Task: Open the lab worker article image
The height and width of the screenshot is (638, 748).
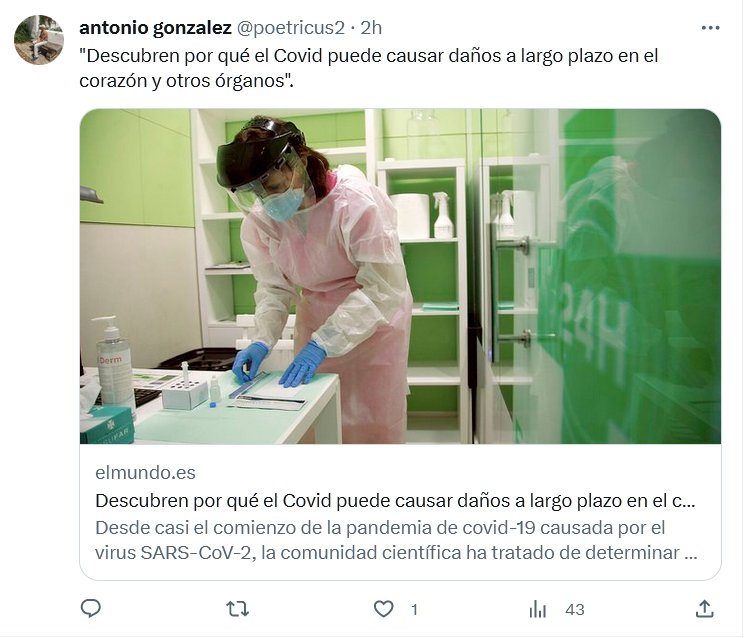Action: 400,276
